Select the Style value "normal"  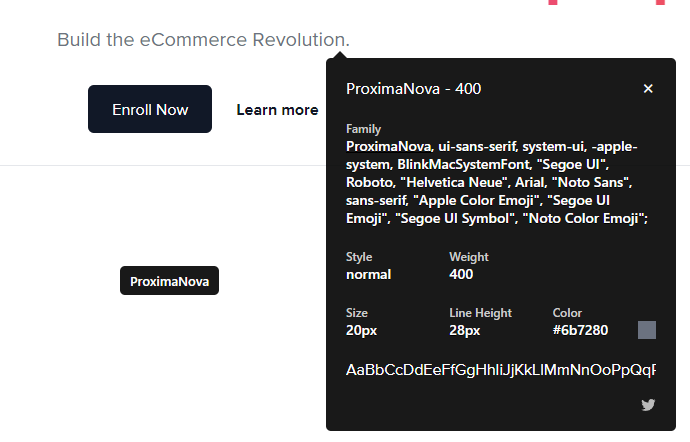pos(368,274)
